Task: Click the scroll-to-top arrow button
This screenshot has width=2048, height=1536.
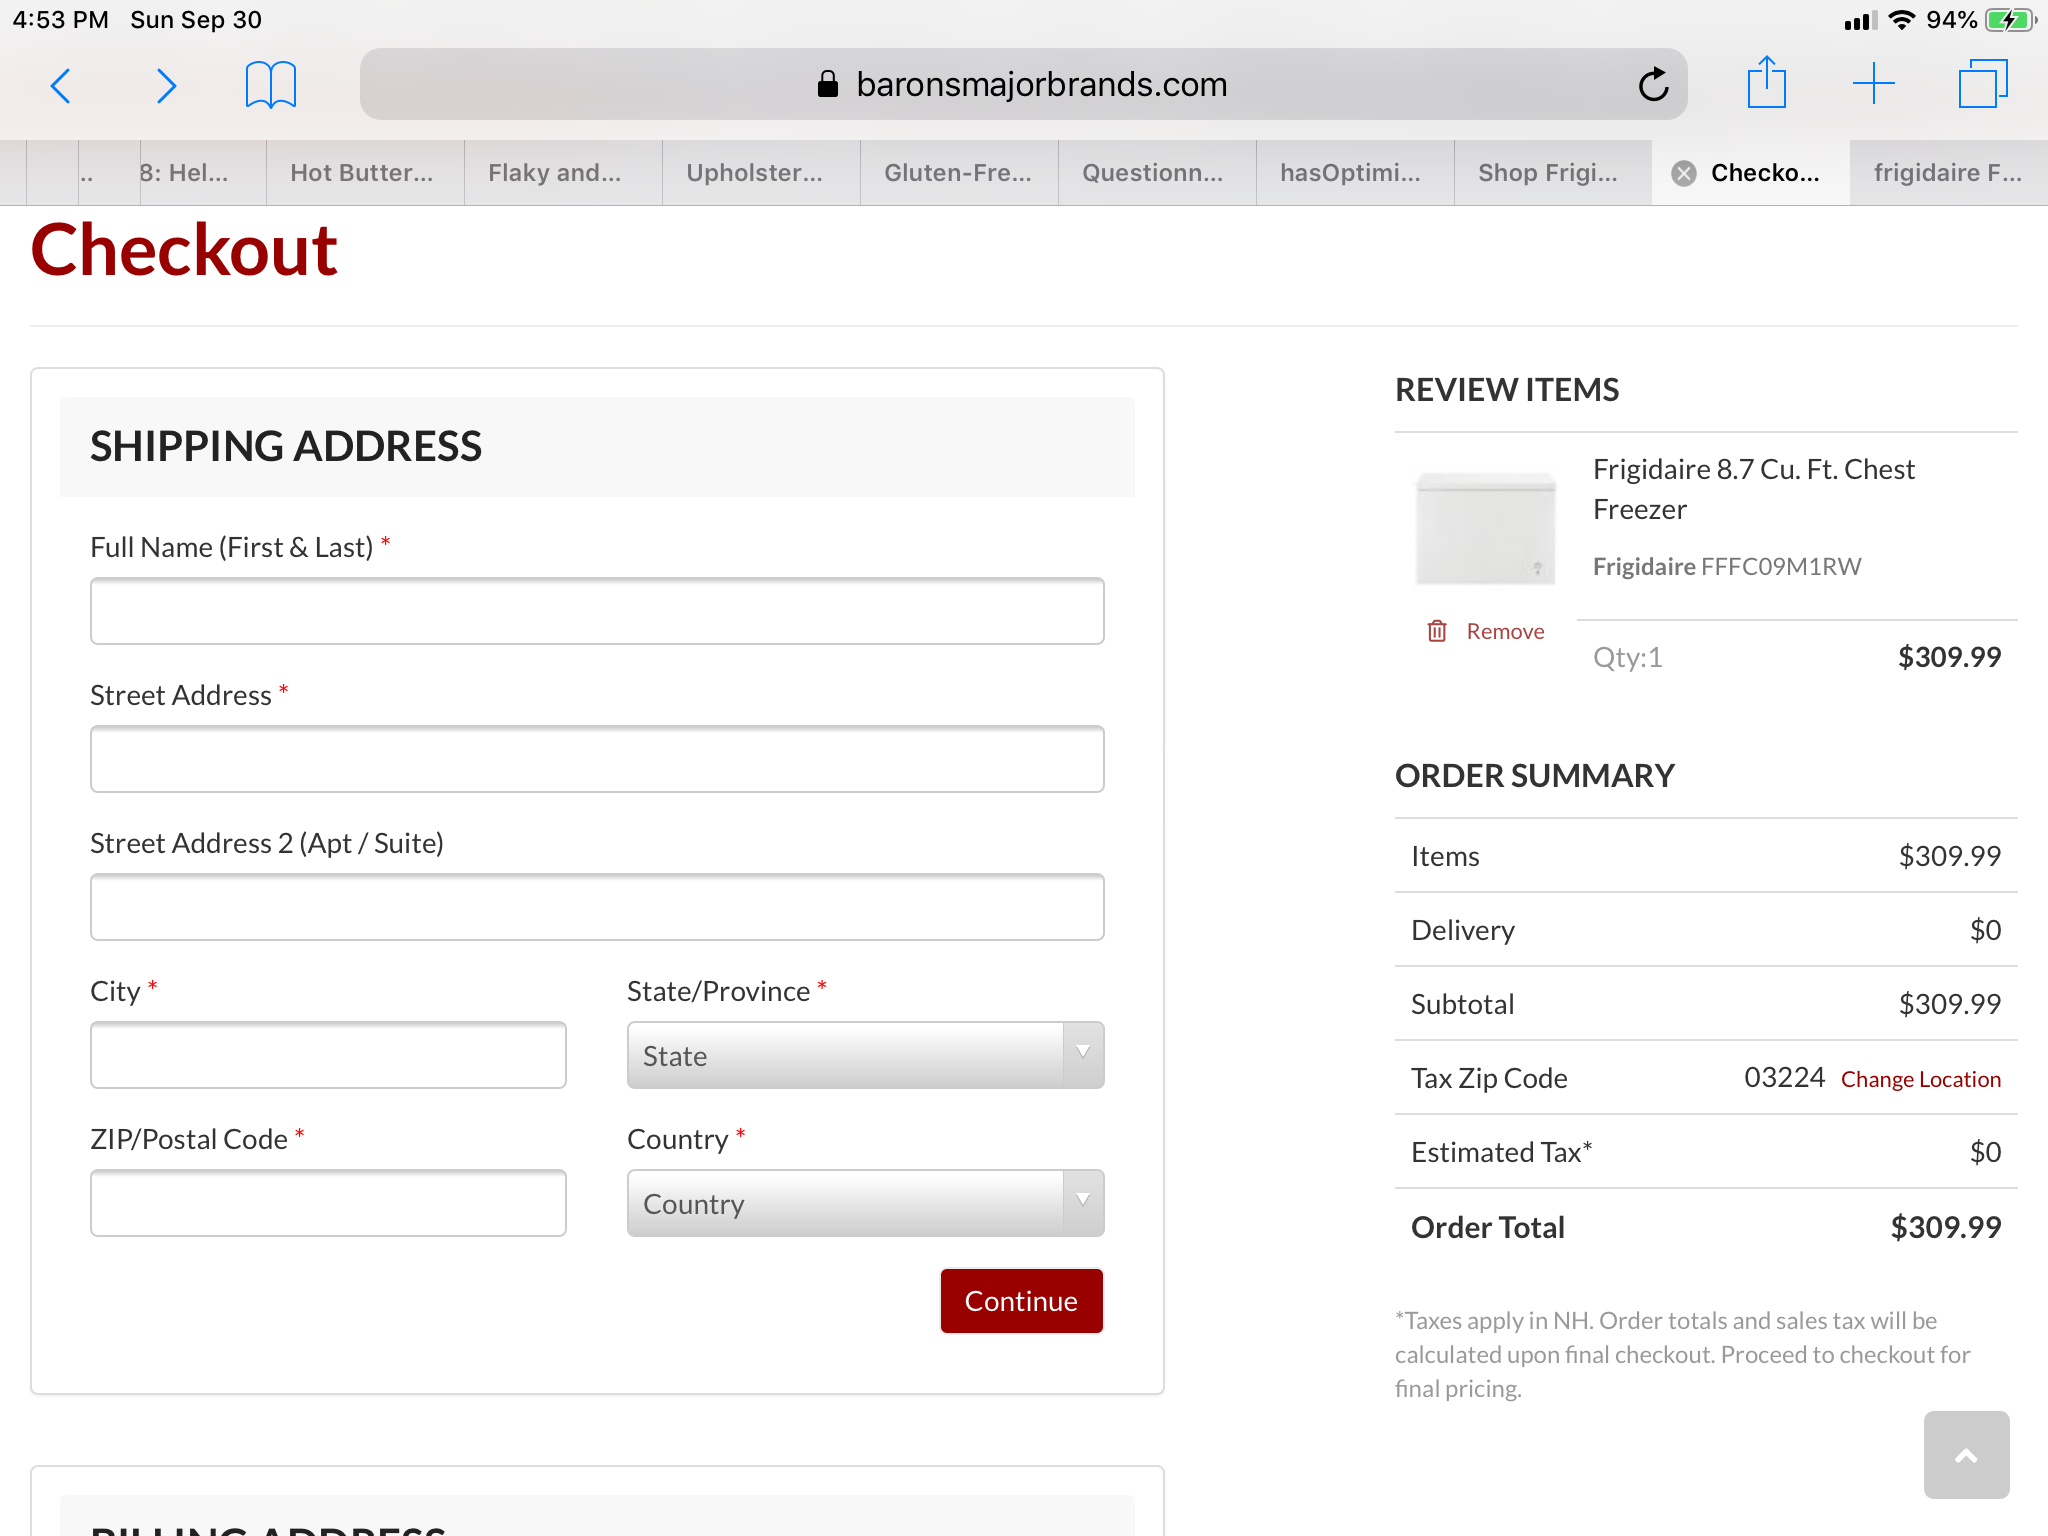Action: click(1966, 1455)
